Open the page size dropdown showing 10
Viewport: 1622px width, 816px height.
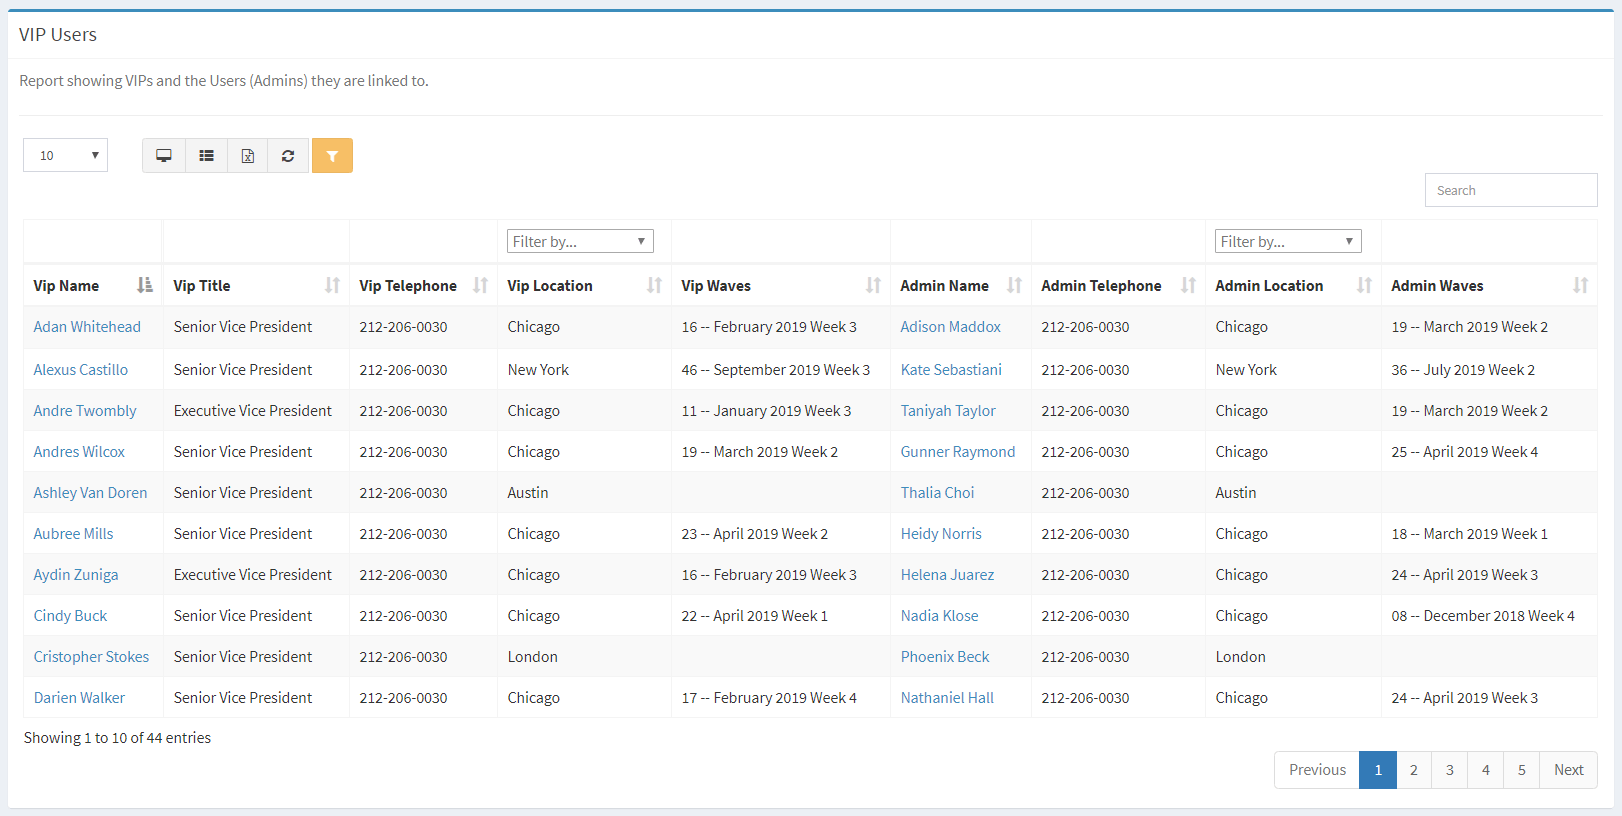(x=66, y=155)
